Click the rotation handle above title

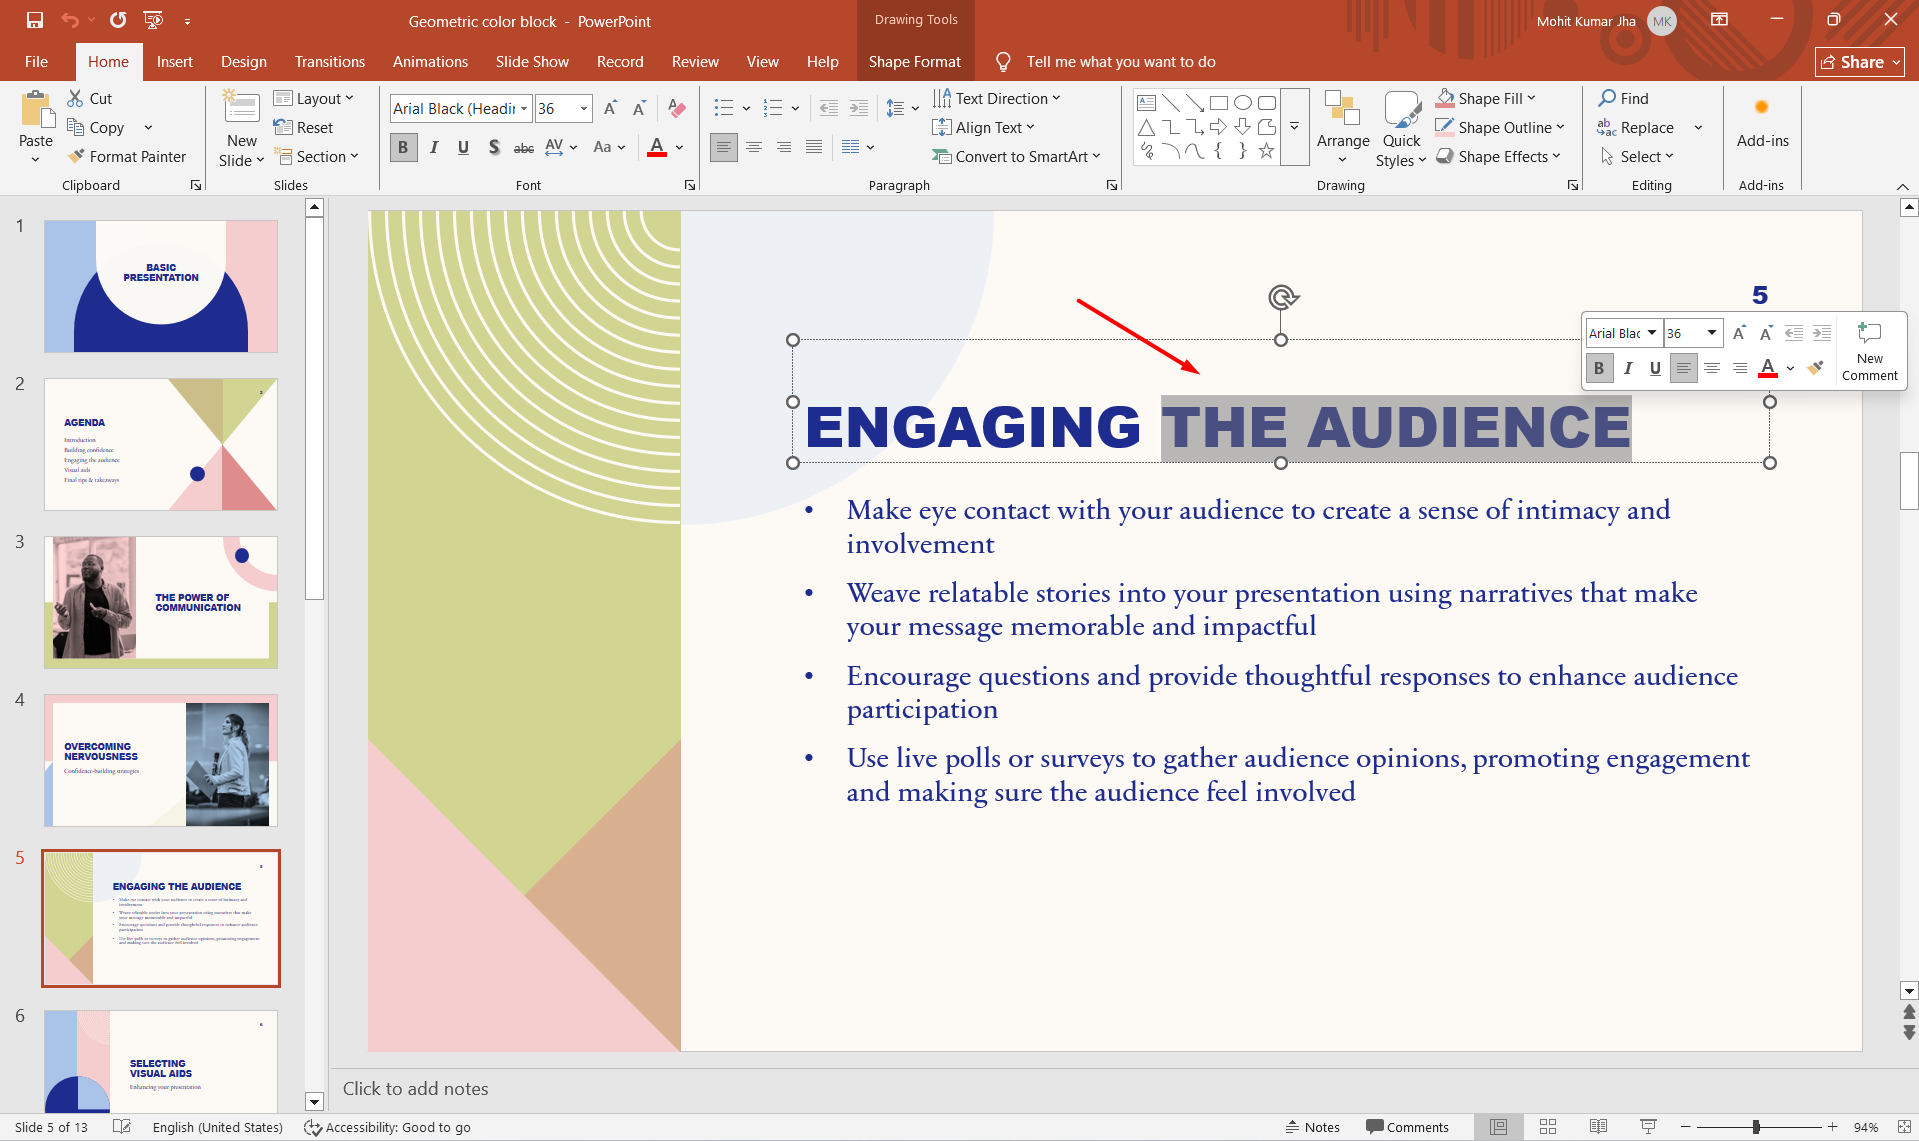coord(1282,297)
